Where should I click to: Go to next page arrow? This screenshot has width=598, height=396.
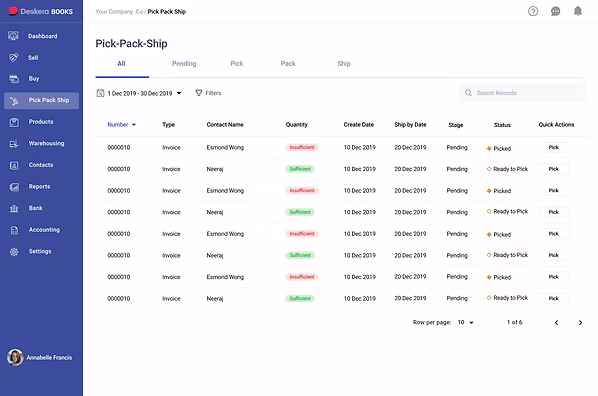pos(580,323)
